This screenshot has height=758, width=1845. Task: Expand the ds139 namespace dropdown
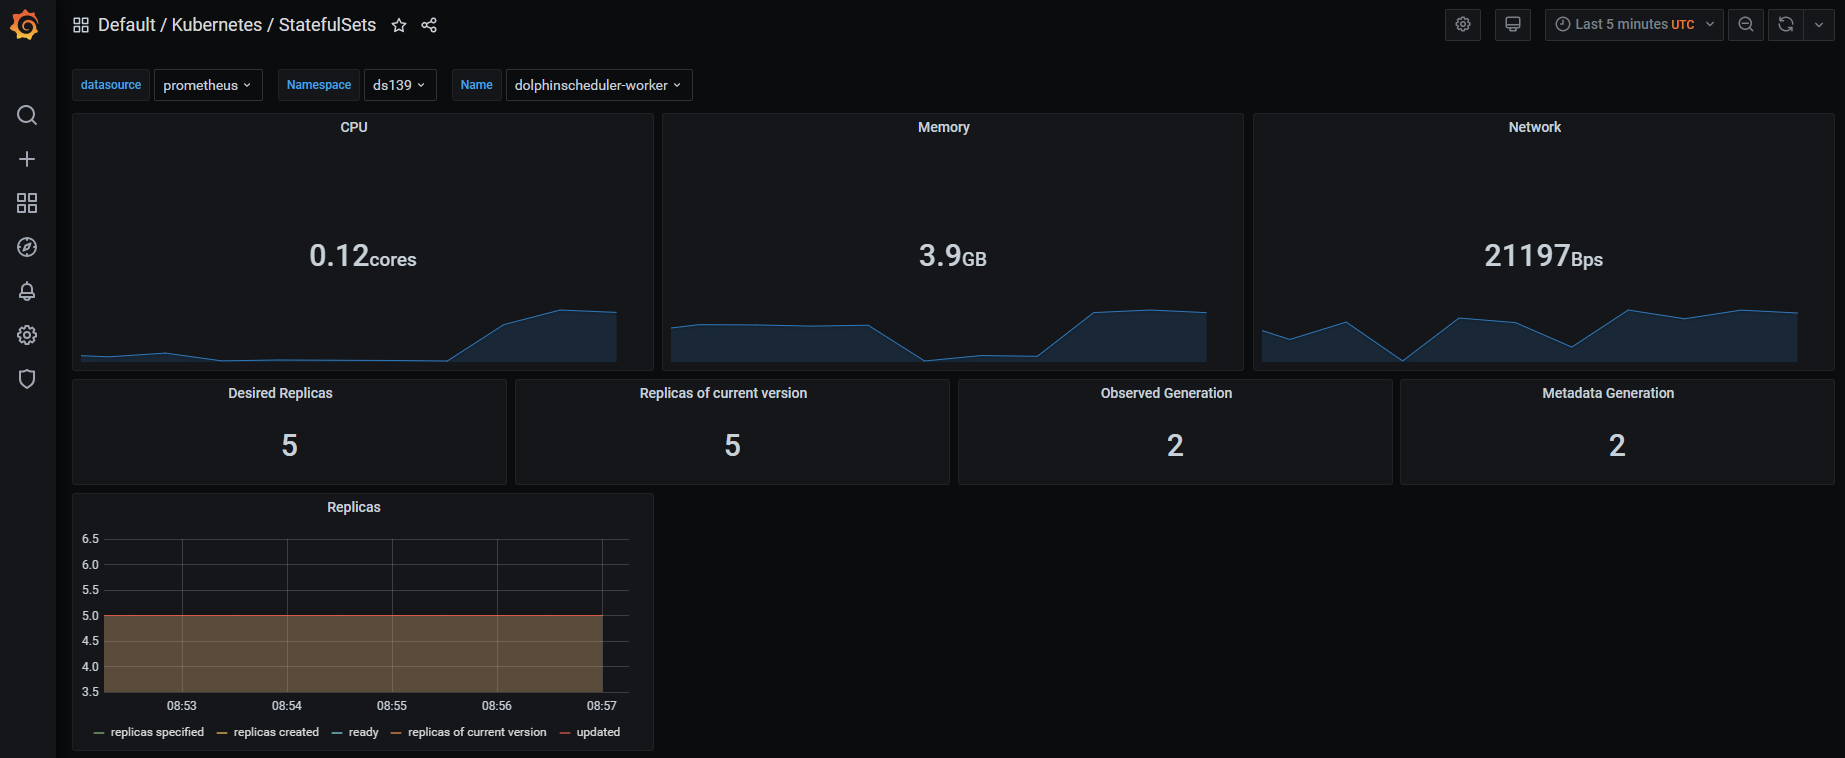(x=399, y=85)
